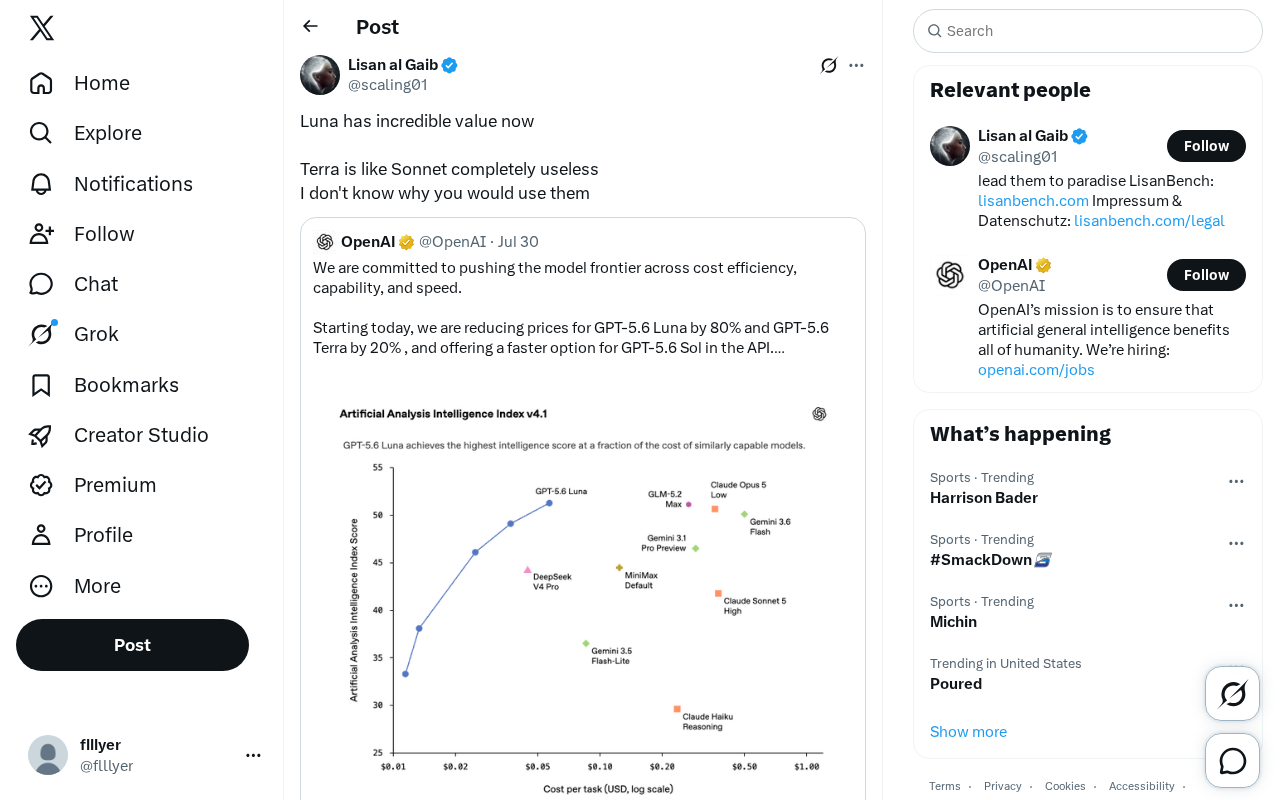Open Notifications bell in sidebar
The height and width of the screenshot is (800, 1280).
pos(41,184)
